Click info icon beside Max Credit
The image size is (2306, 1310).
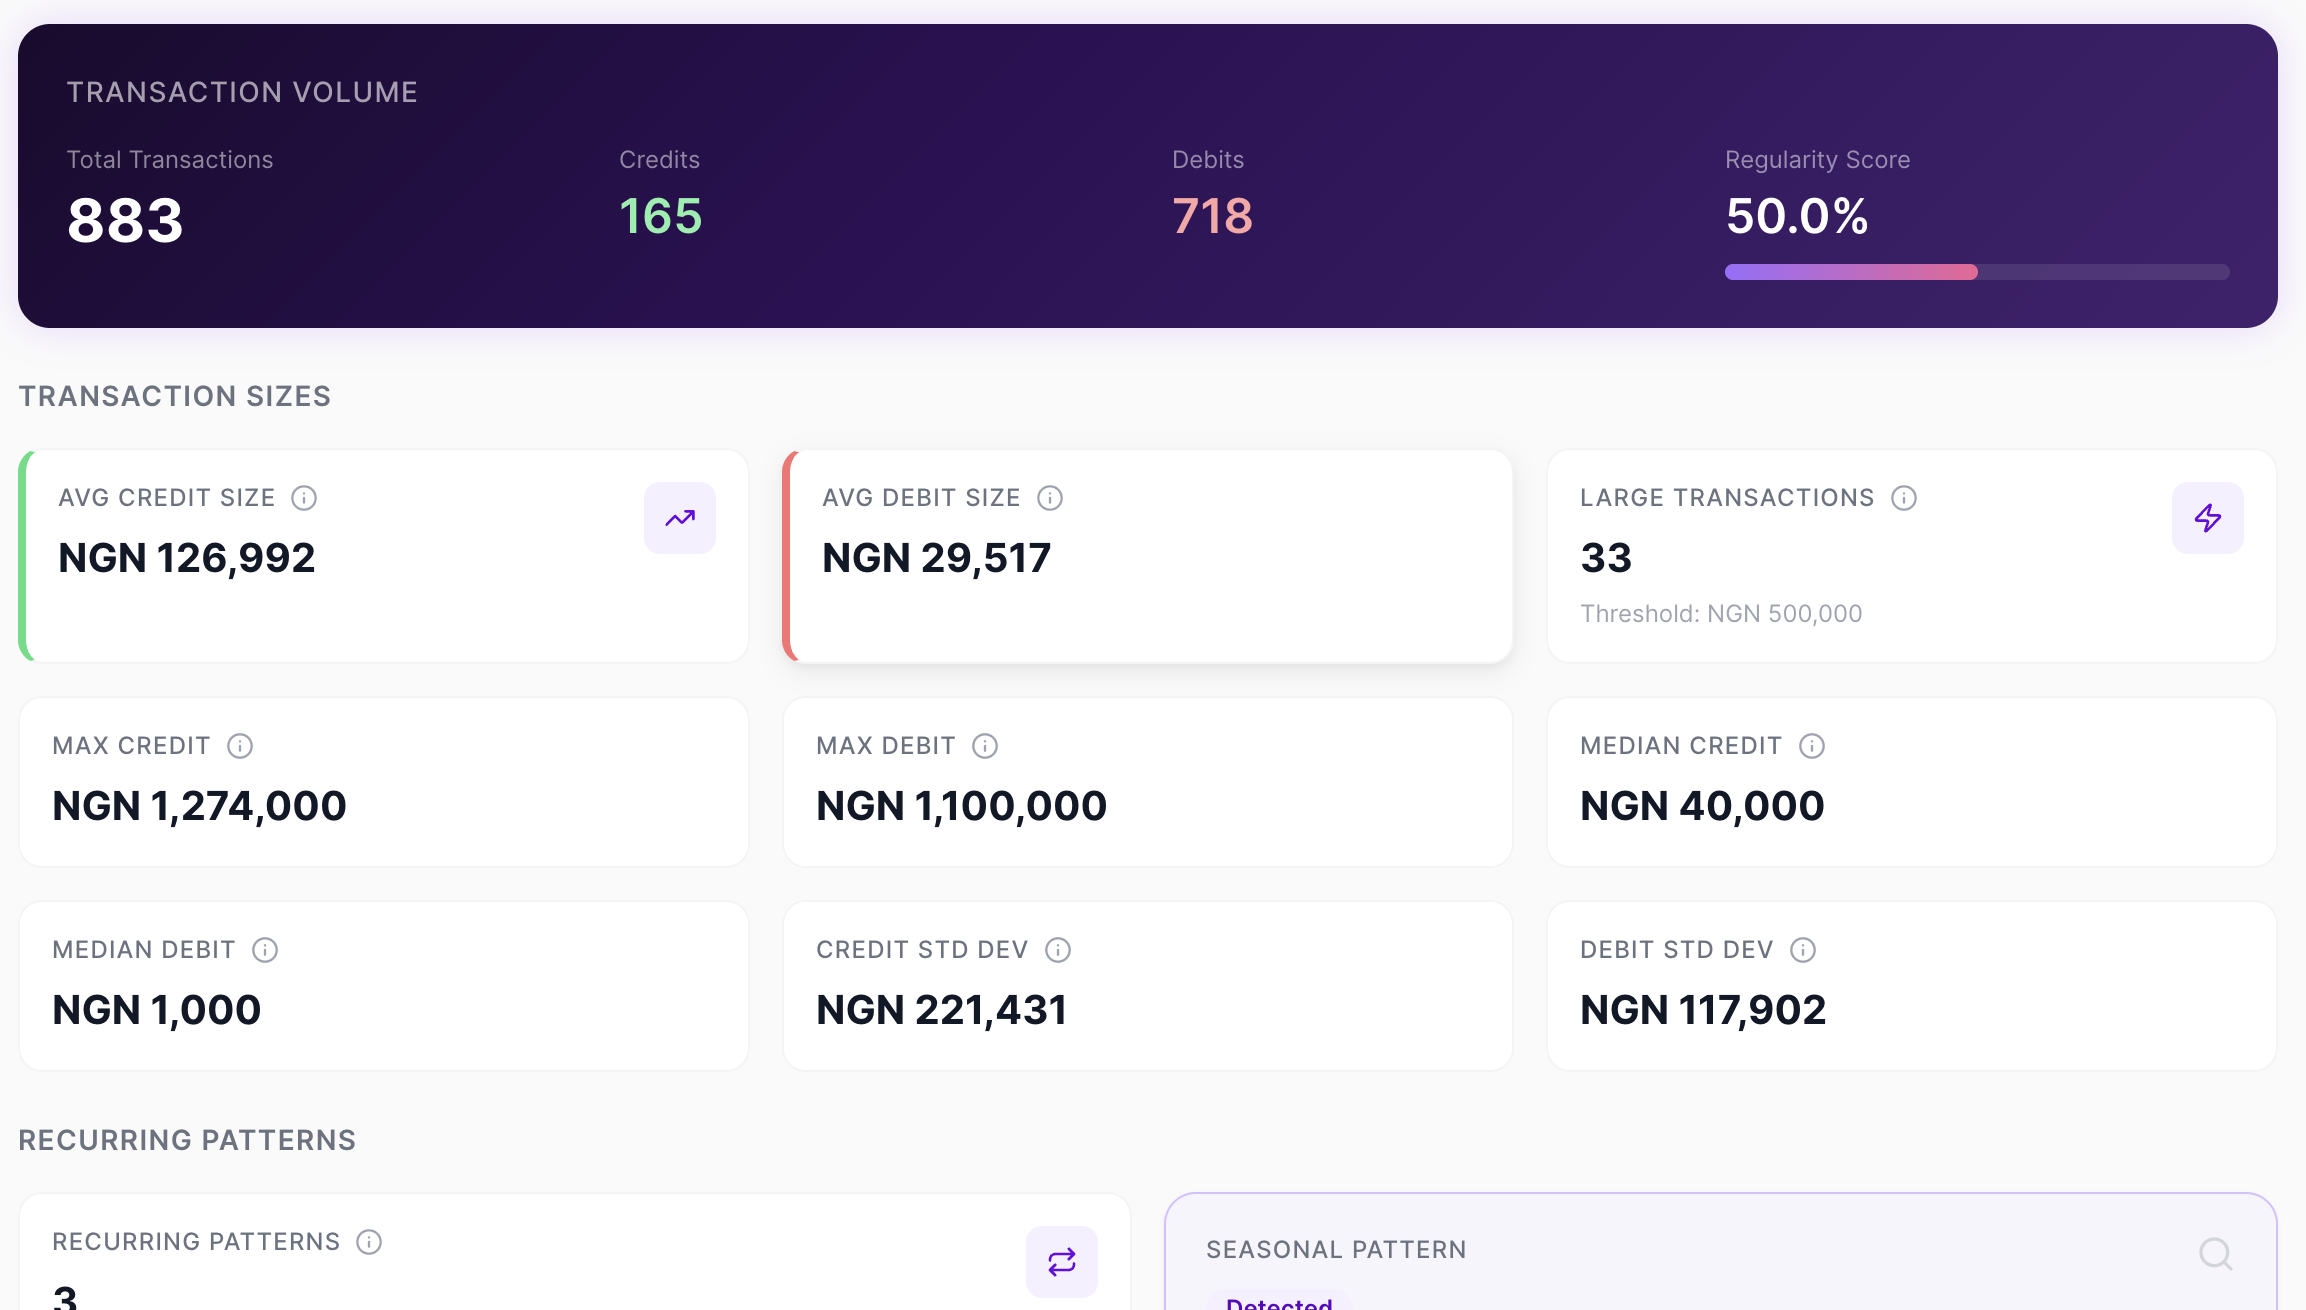[x=240, y=746]
